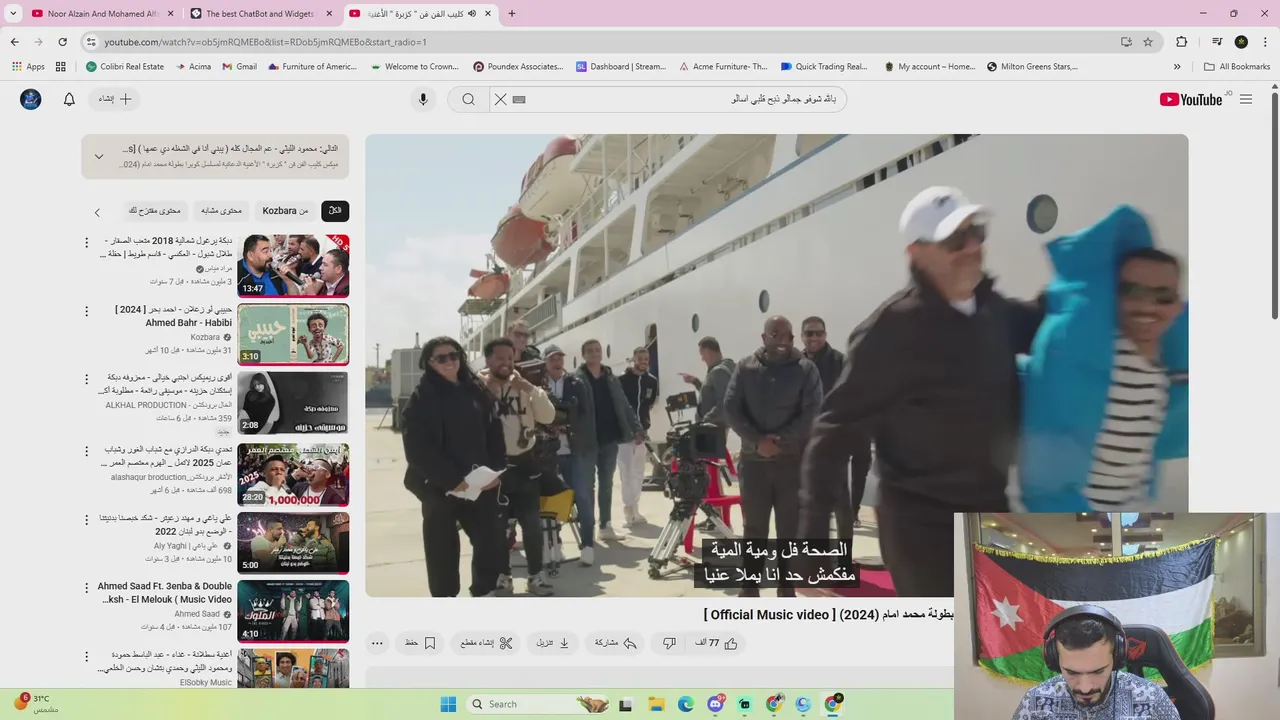The width and height of the screenshot is (1280, 720).
Task: Open the account avatar menu
Action: tap(31, 99)
